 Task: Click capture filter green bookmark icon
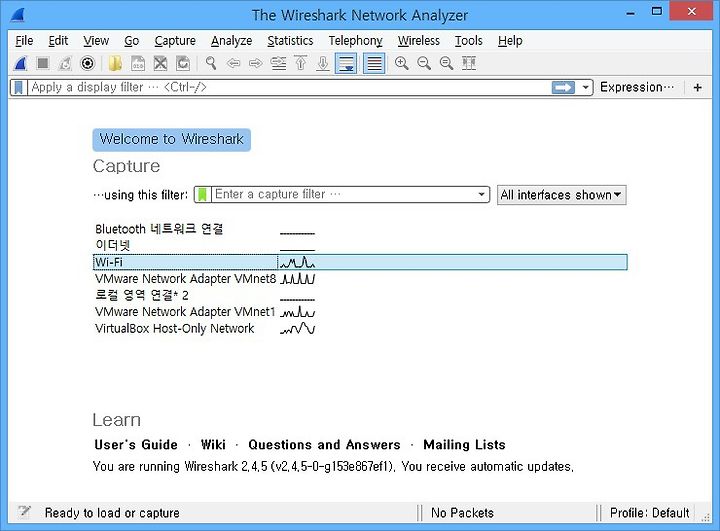point(202,194)
